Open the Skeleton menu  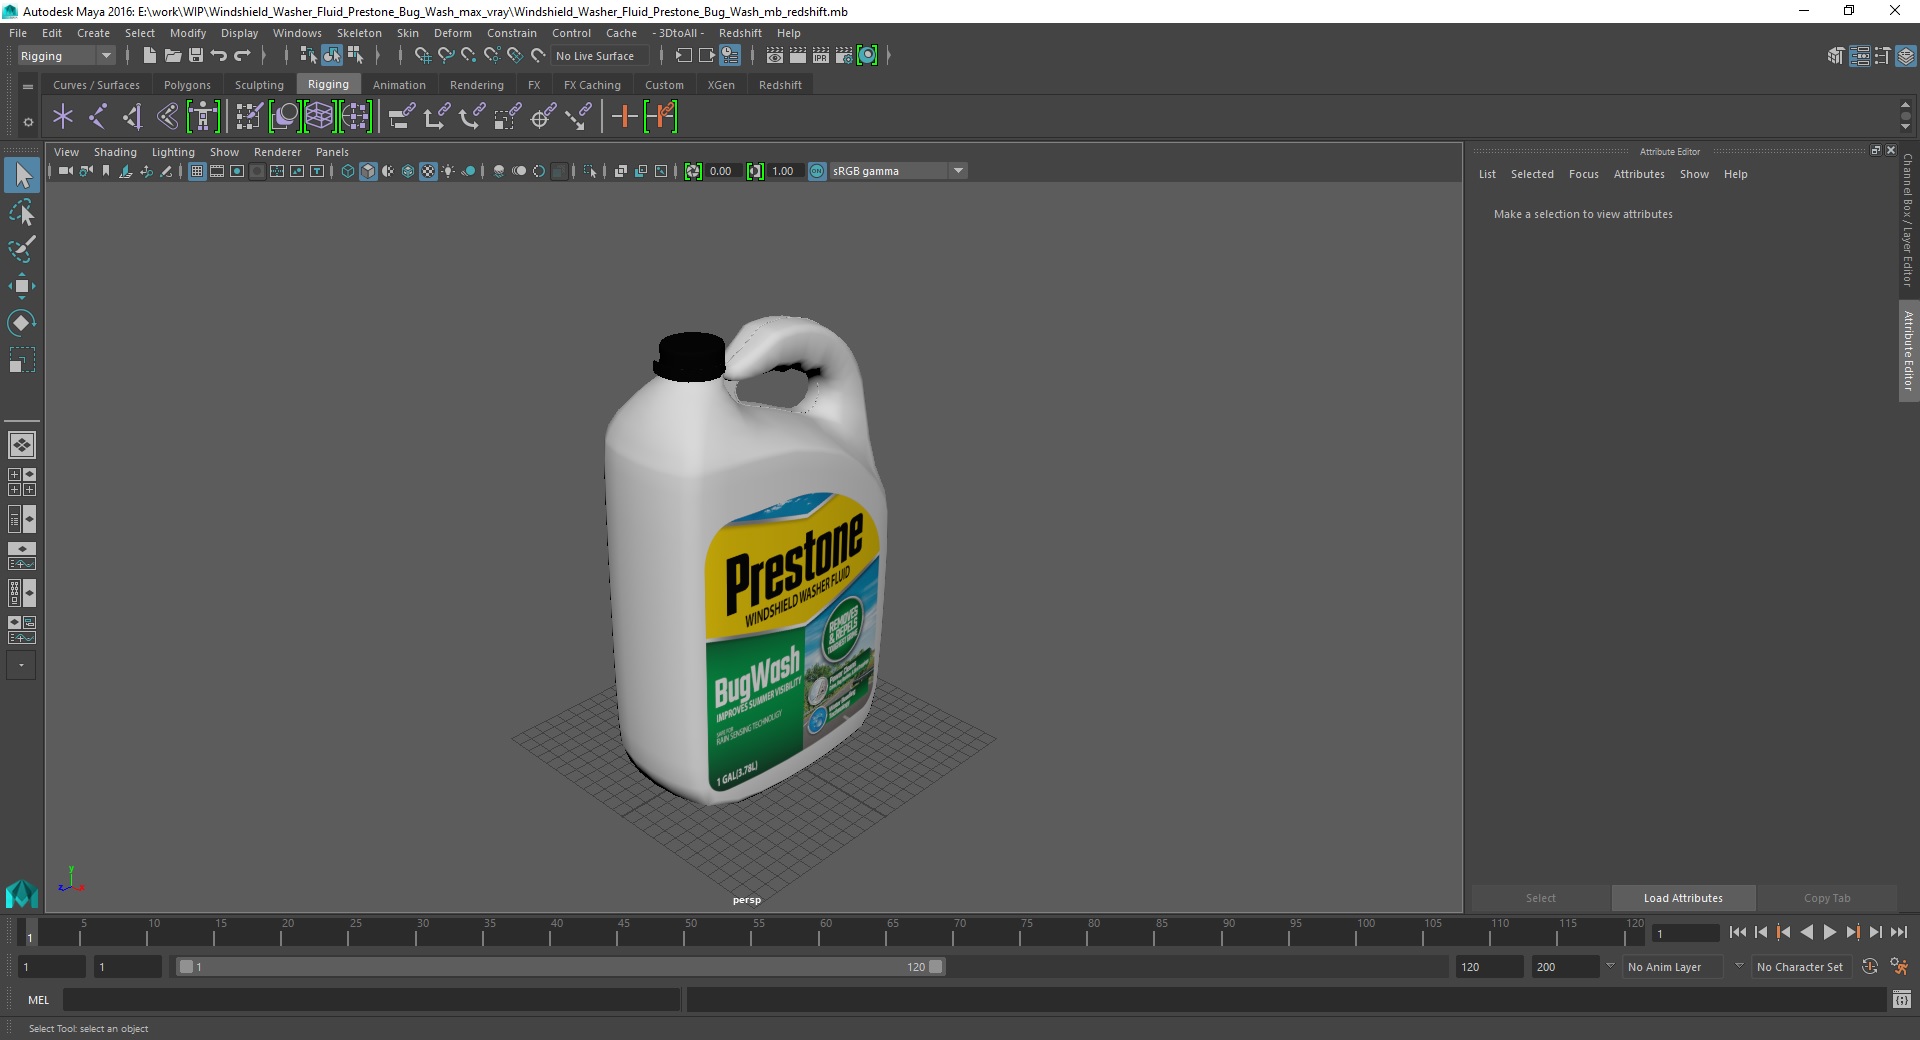click(x=359, y=33)
